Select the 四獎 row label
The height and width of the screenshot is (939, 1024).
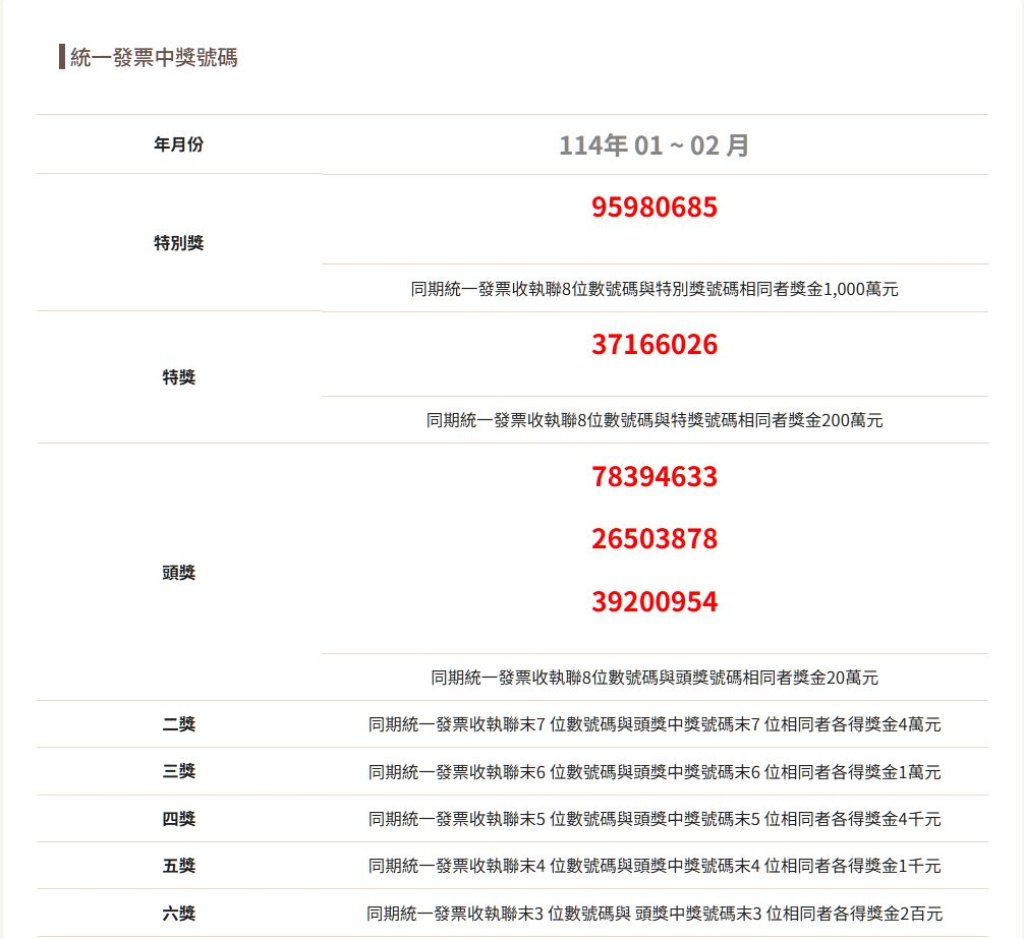click(178, 818)
